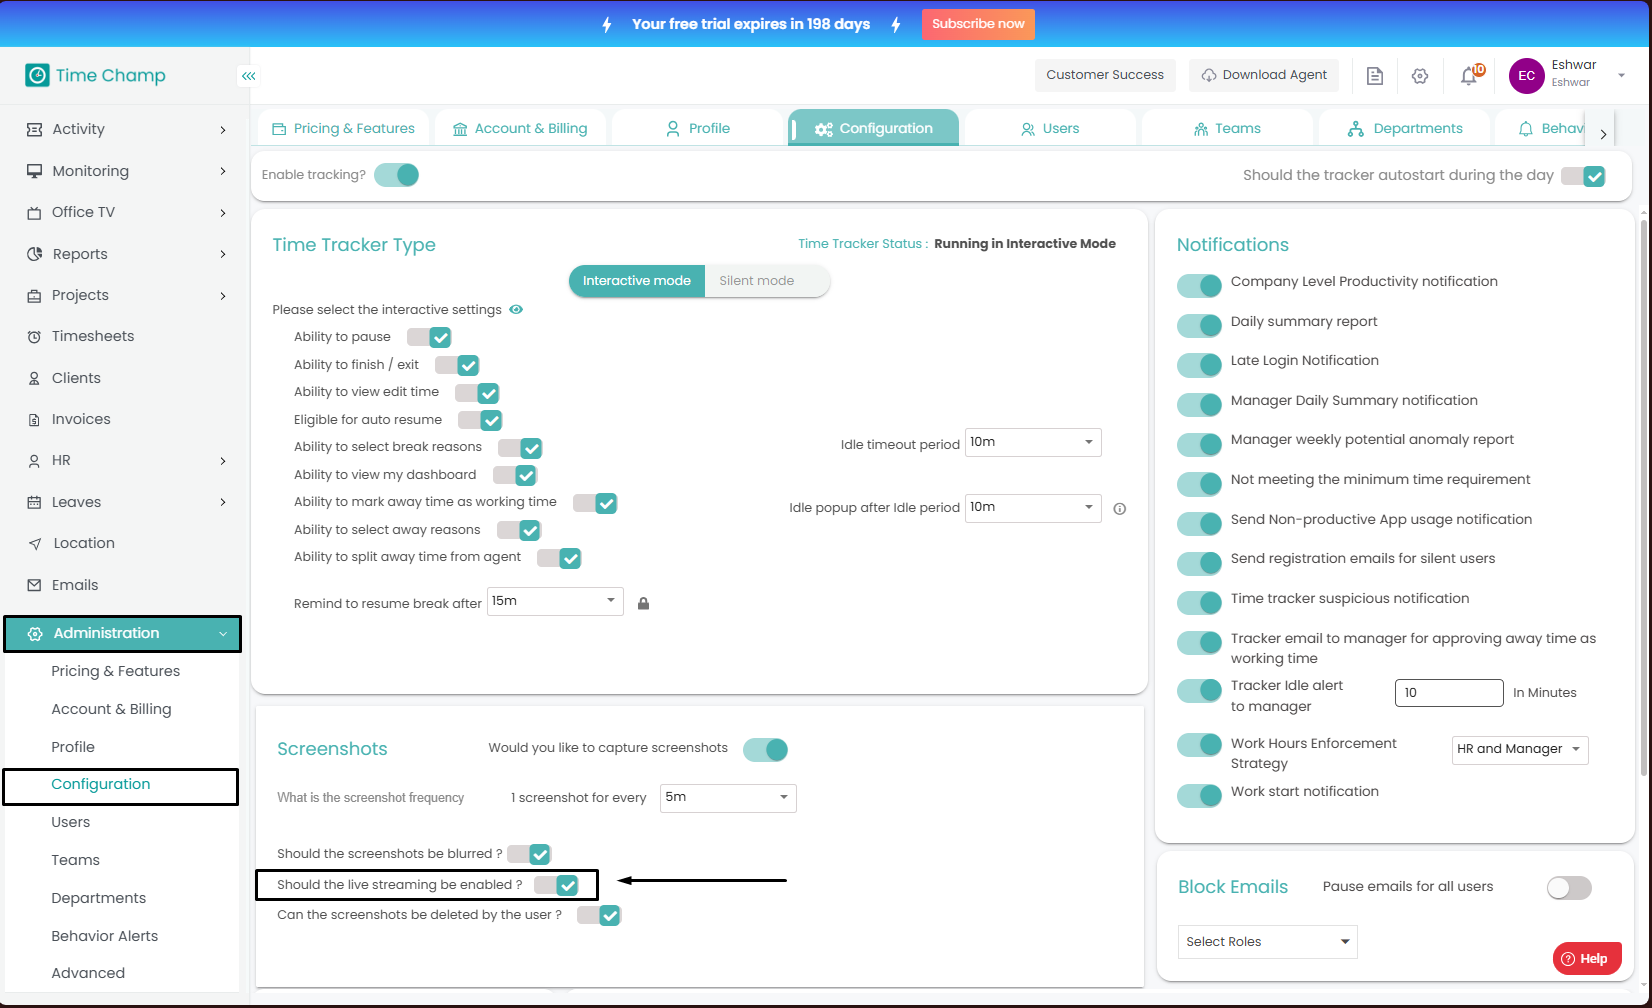The image size is (1652, 1008).
Task: Open the document icon in header
Action: (x=1375, y=76)
